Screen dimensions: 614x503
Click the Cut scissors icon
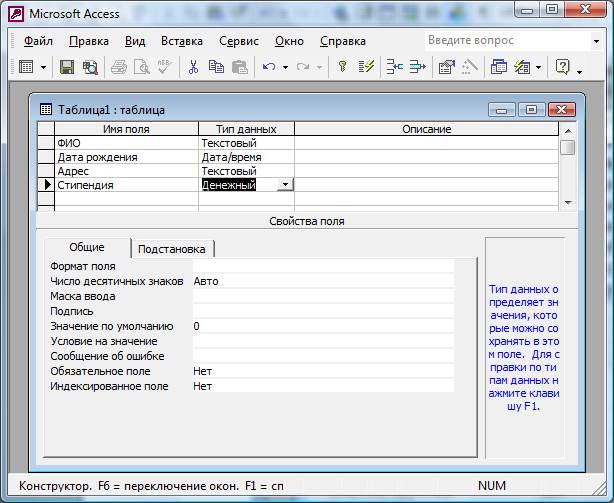[x=193, y=67]
